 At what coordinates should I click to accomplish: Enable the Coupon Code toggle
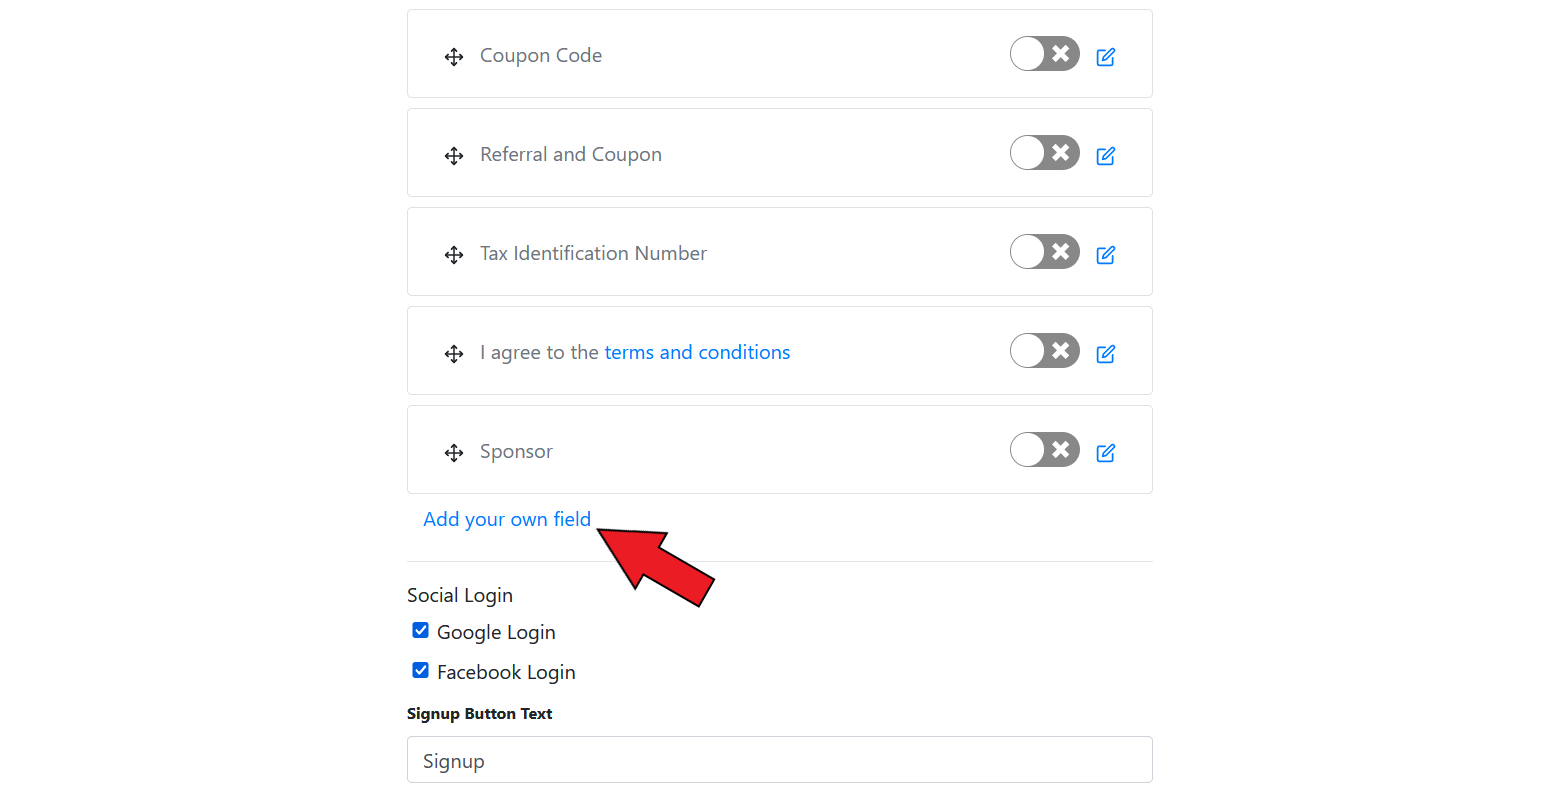1044,54
